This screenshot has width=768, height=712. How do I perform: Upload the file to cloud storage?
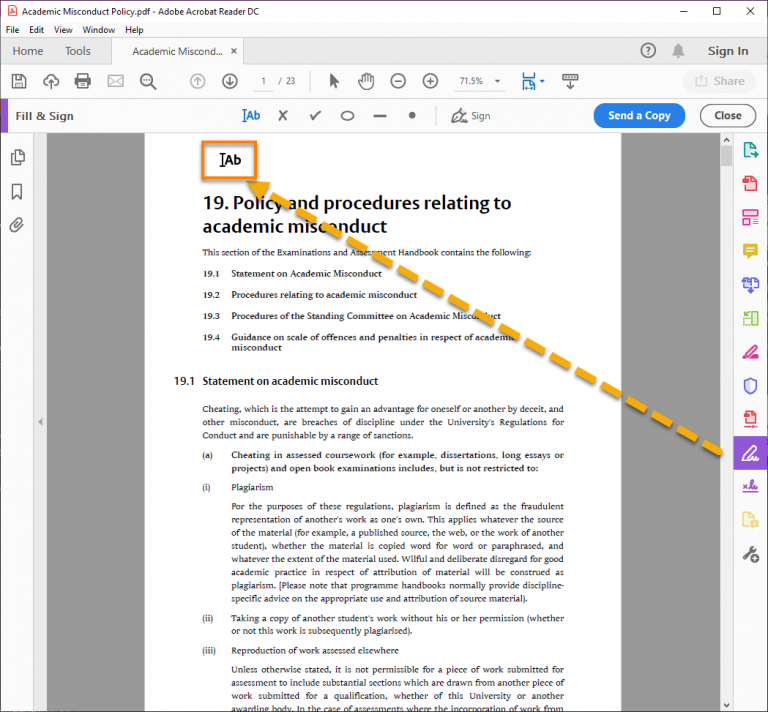51,81
